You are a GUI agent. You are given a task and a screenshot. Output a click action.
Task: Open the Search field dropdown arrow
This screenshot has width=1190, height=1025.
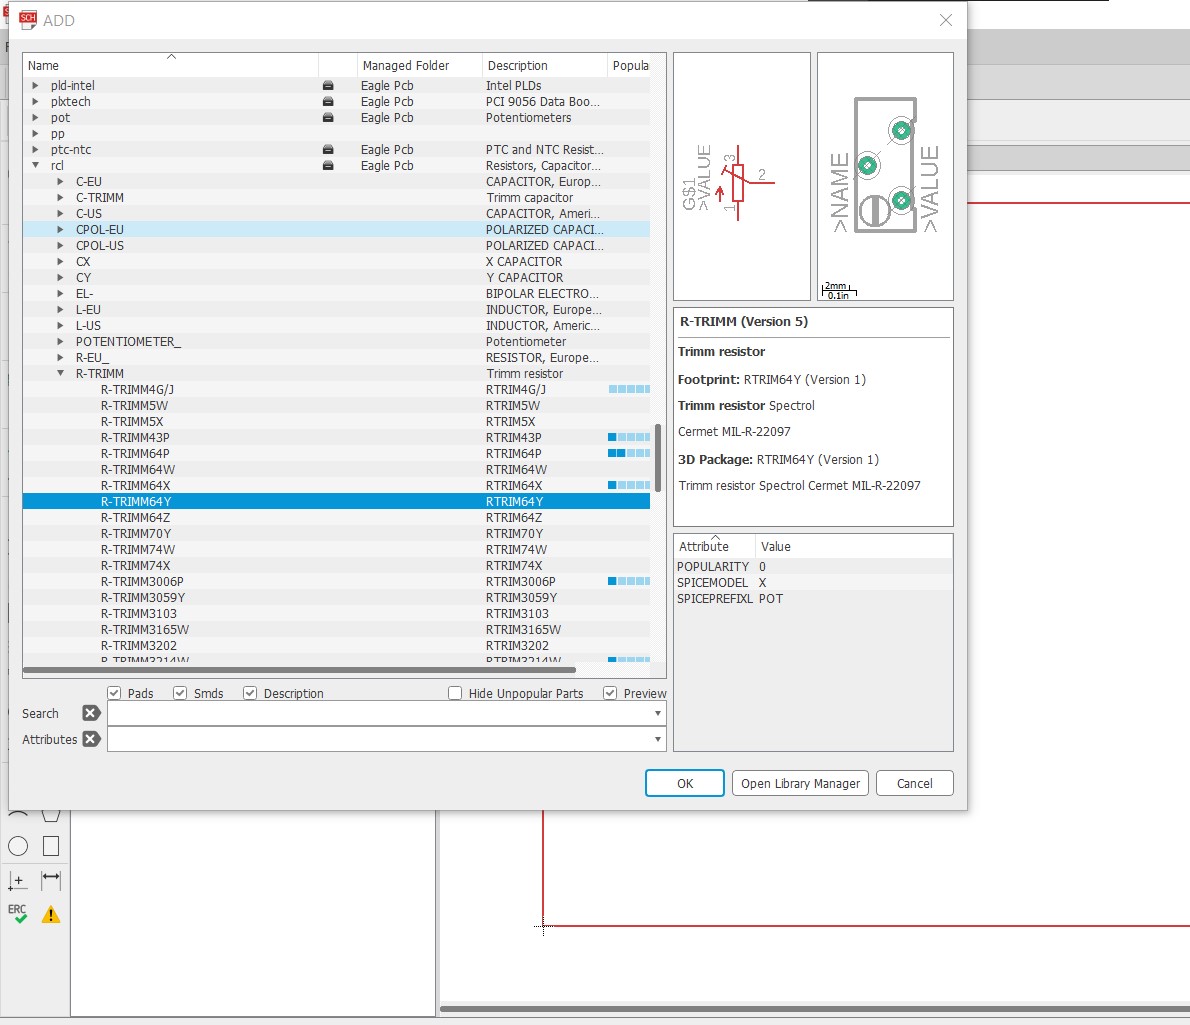click(657, 713)
